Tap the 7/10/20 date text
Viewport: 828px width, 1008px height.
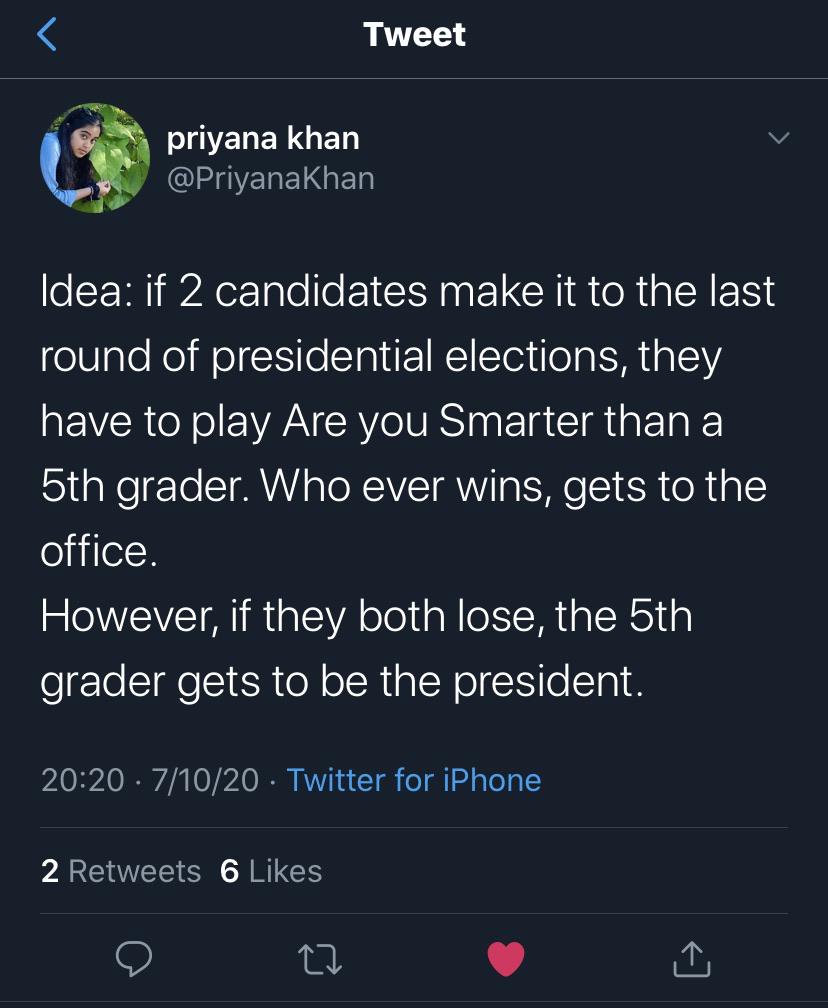[205, 780]
